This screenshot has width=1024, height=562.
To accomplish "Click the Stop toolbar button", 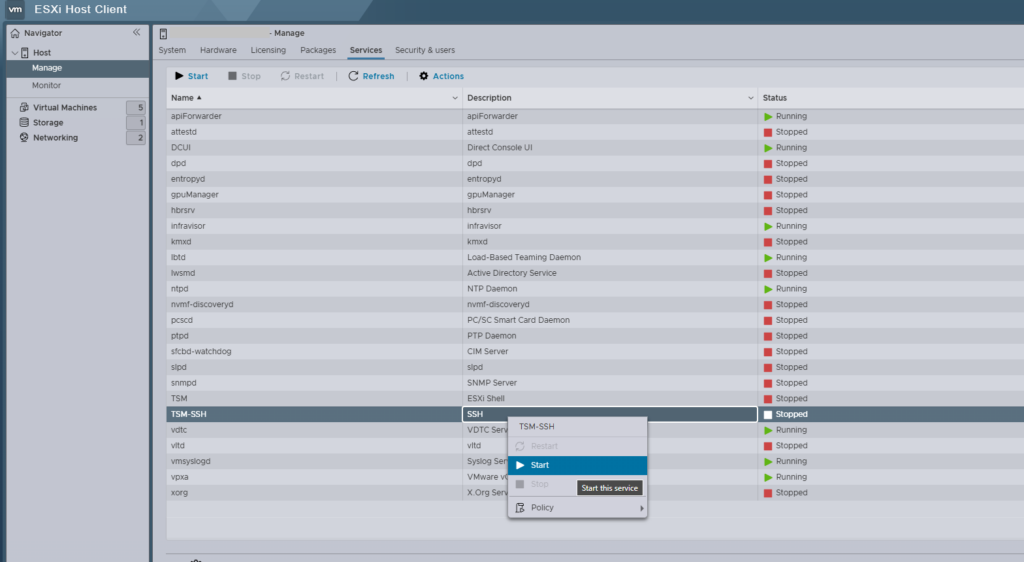I will [244, 76].
